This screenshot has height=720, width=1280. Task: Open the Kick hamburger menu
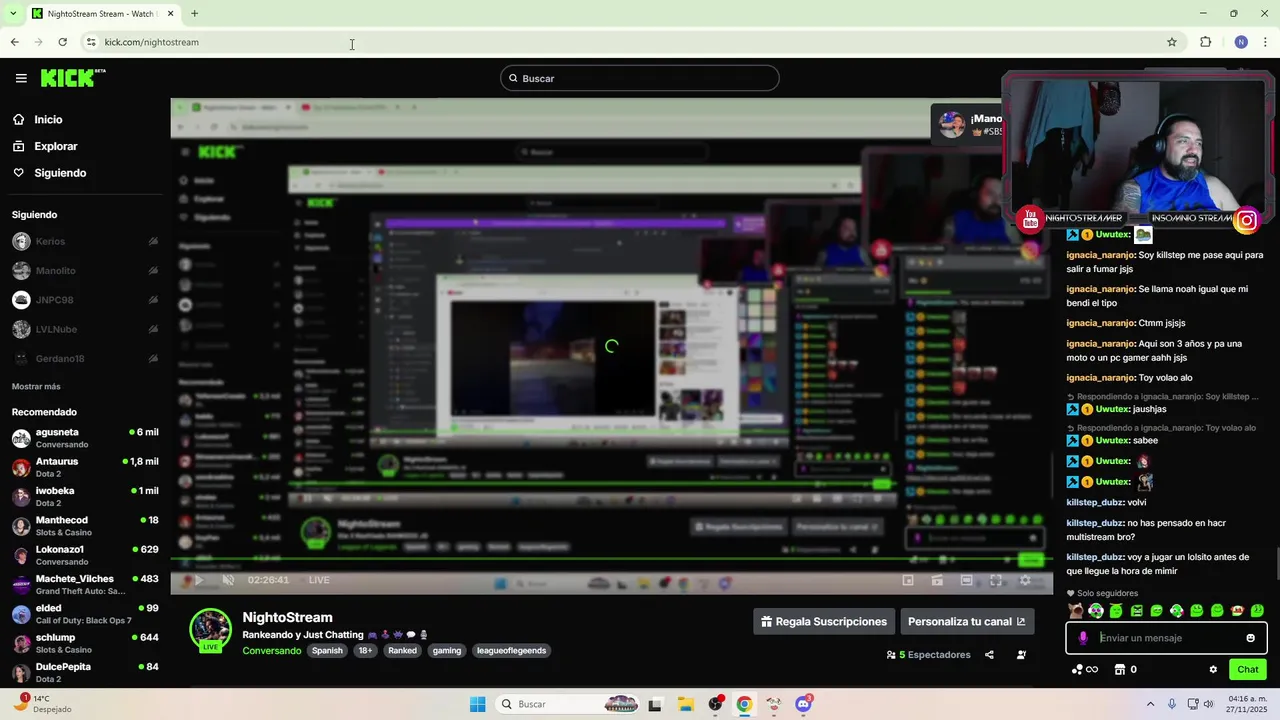click(x=21, y=78)
